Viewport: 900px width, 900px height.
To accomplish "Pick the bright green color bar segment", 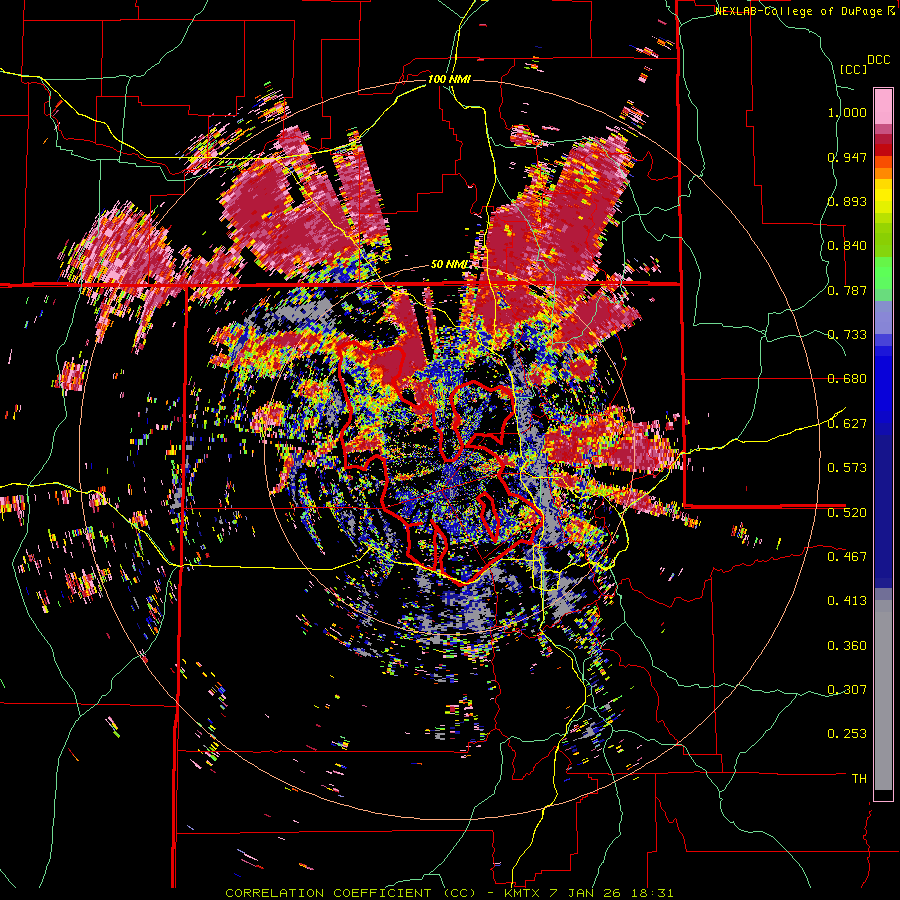I will (883, 273).
